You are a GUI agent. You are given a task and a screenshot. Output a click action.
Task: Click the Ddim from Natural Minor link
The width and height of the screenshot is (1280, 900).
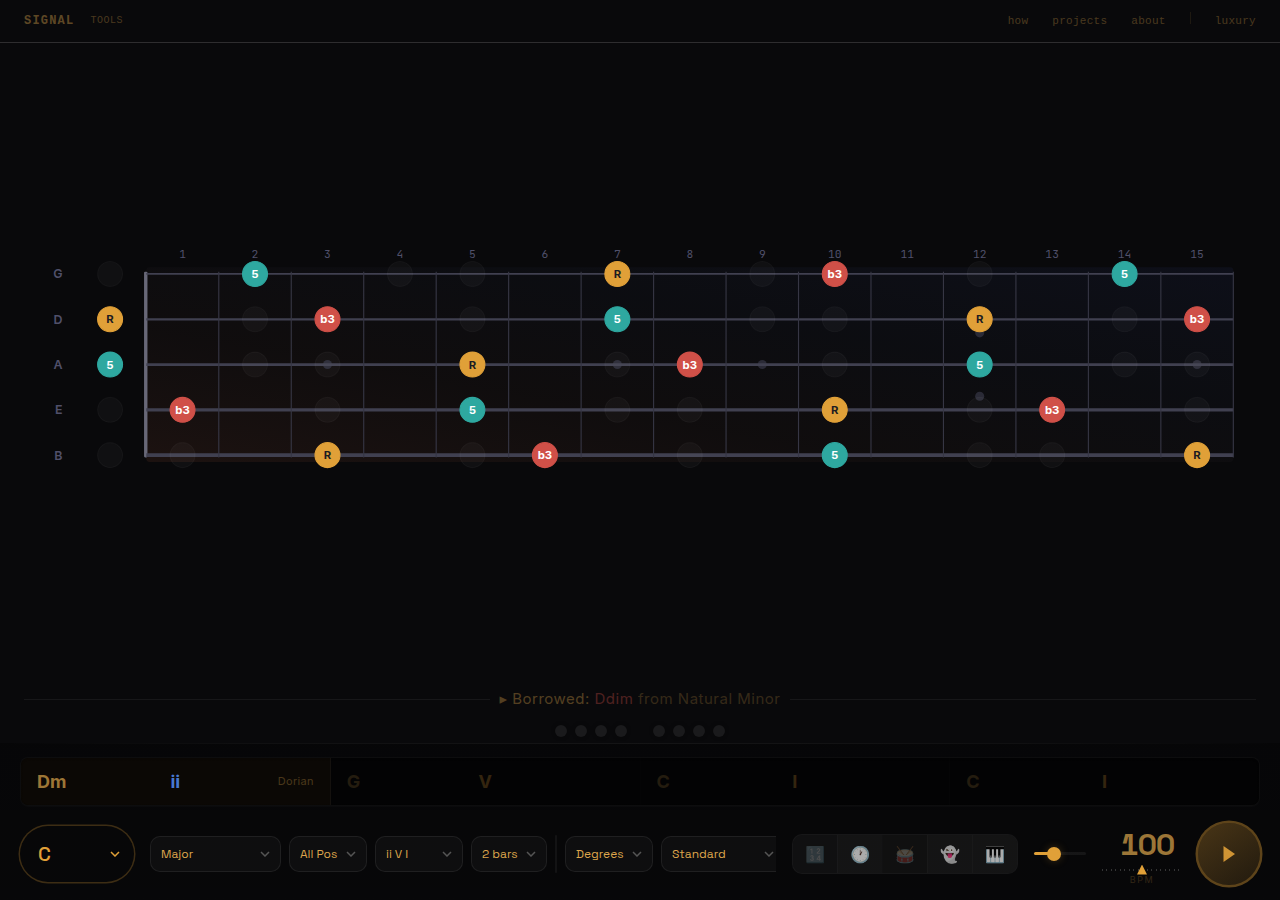pyautogui.click(x=687, y=699)
